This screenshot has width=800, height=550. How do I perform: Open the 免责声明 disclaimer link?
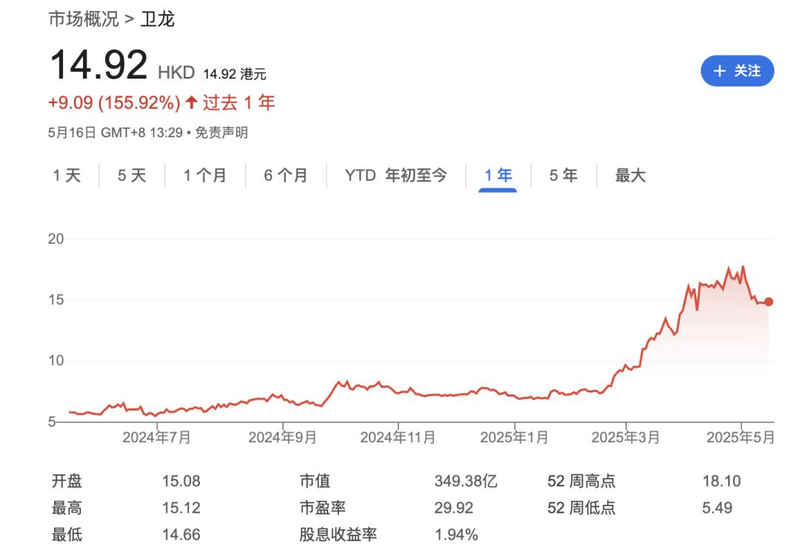pyautogui.click(x=221, y=132)
